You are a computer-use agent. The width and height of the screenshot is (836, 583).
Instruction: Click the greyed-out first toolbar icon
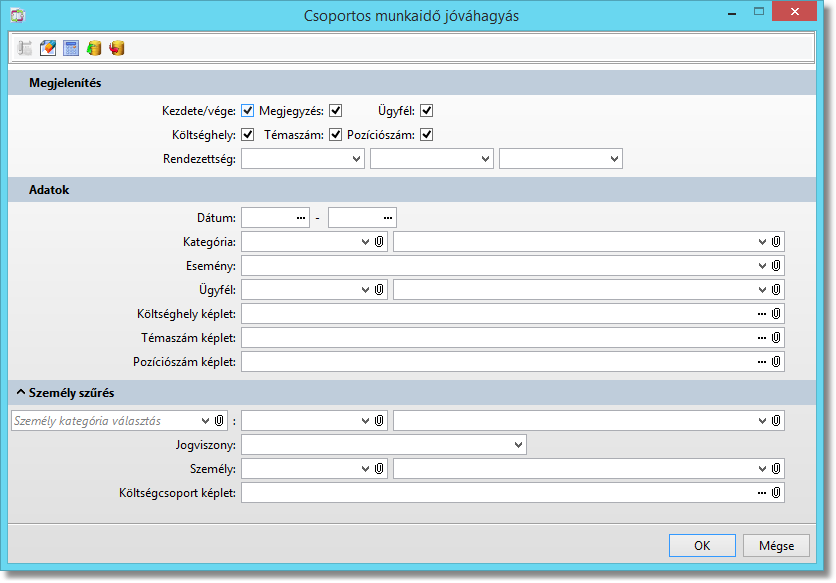tap(25, 48)
